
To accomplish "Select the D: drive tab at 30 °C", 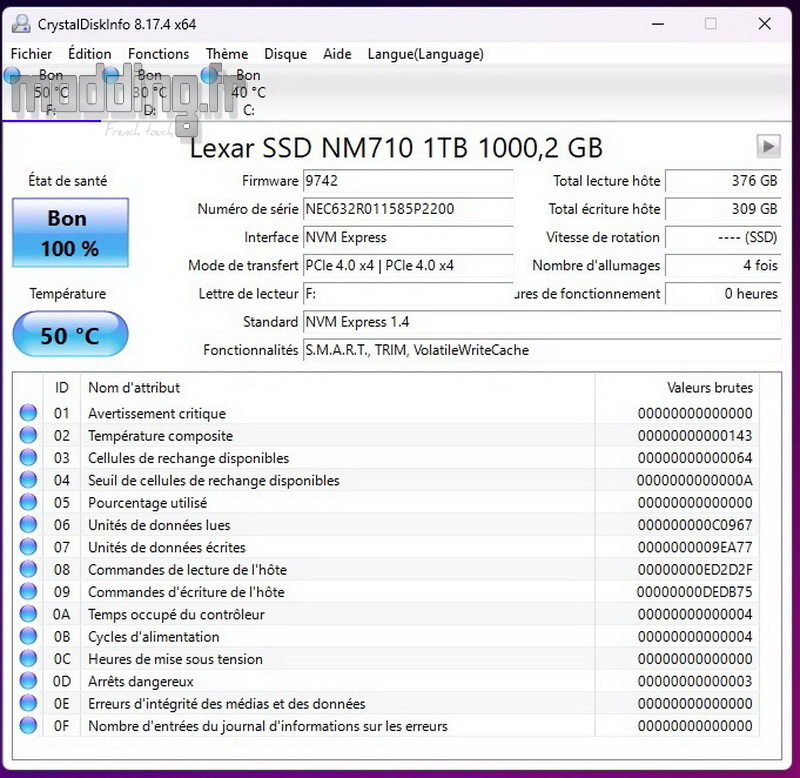I will tap(149, 92).
